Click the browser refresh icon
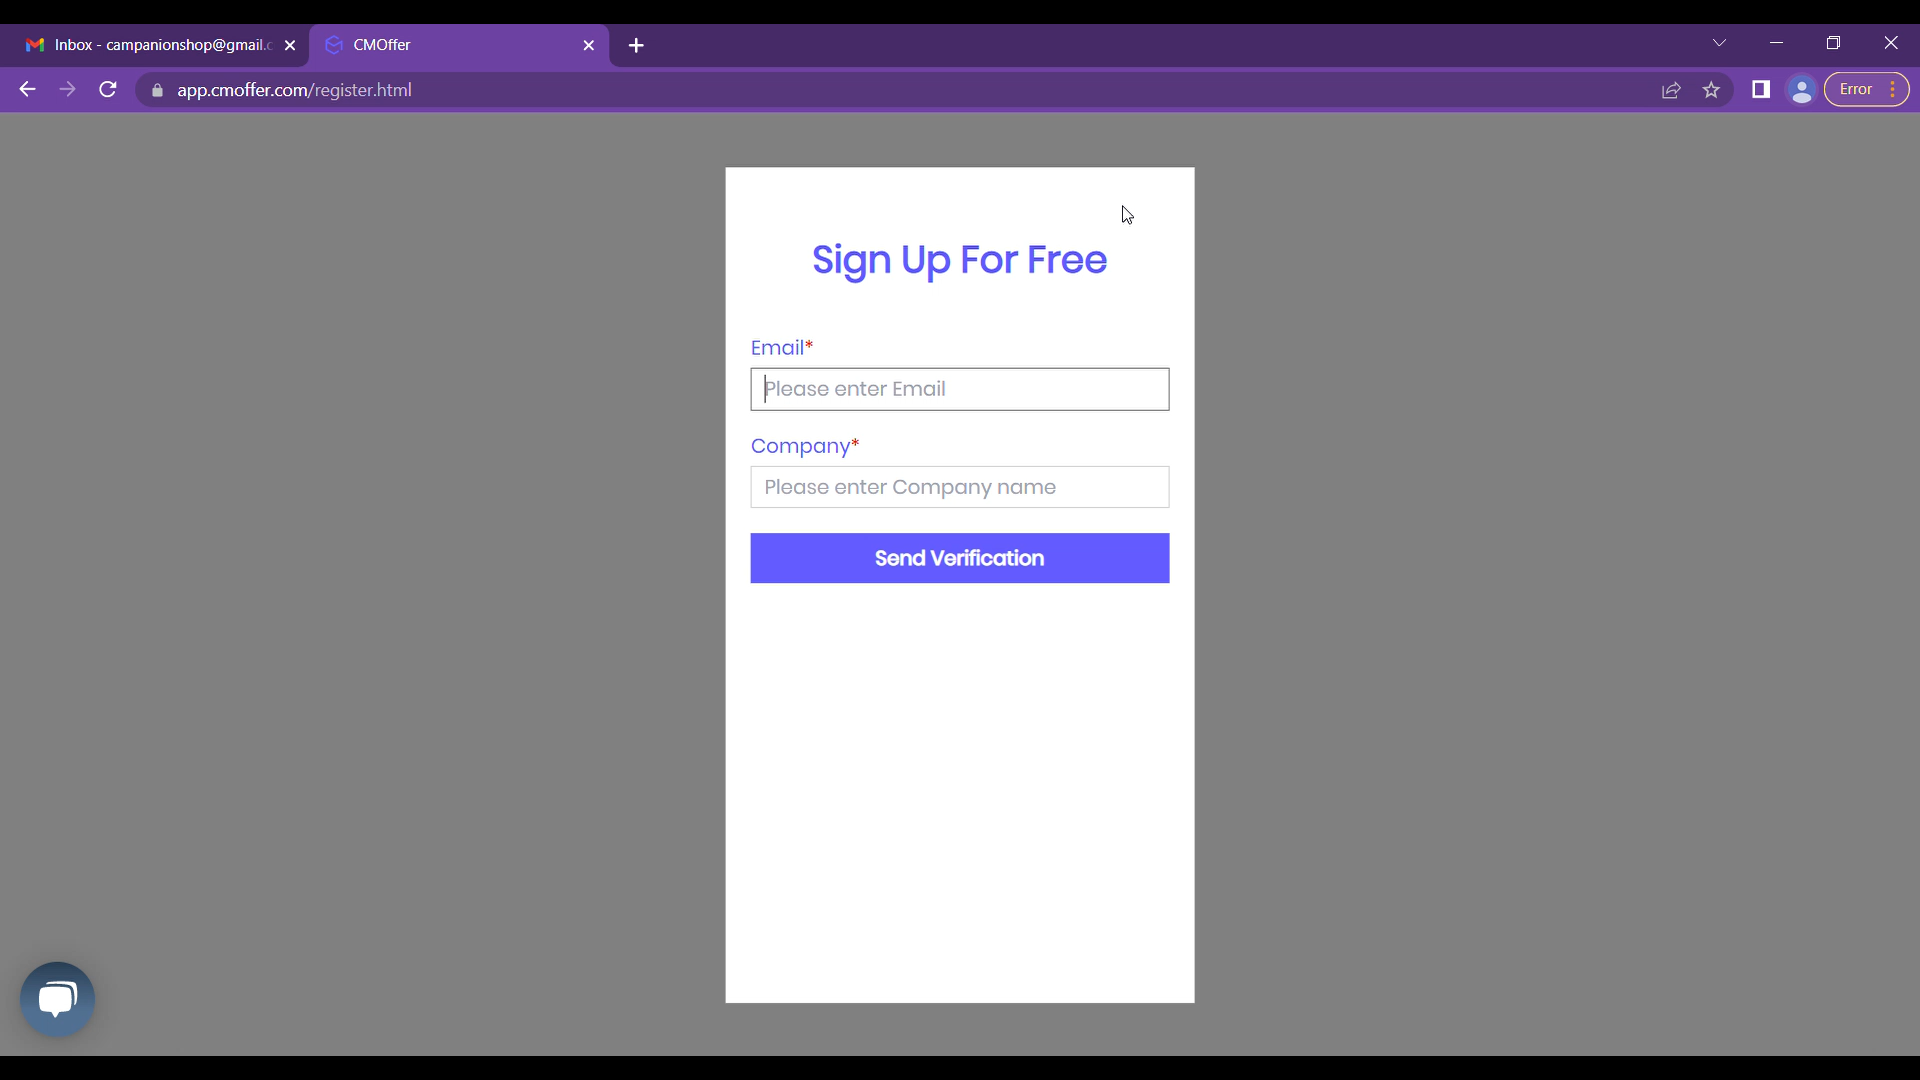The height and width of the screenshot is (1080, 1920). click(x=108, y=90)
